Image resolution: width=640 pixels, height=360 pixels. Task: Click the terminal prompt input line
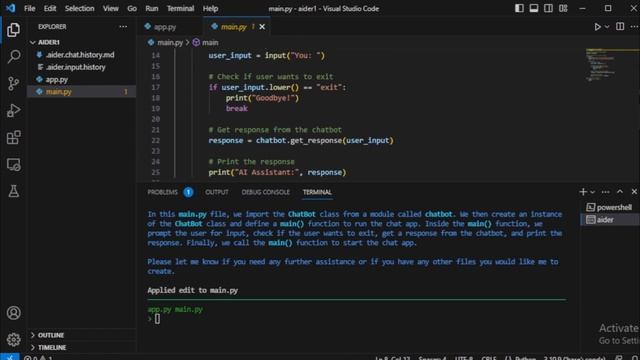[x=357, y=319]
